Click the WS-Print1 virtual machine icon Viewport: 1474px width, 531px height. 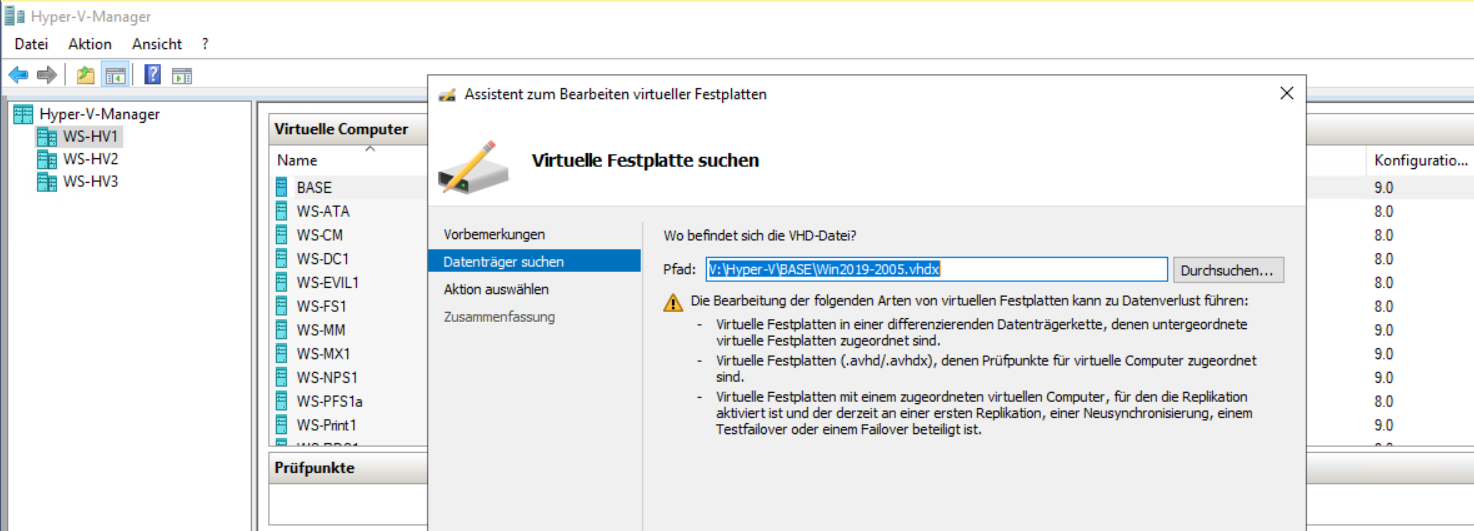[282, 424]
